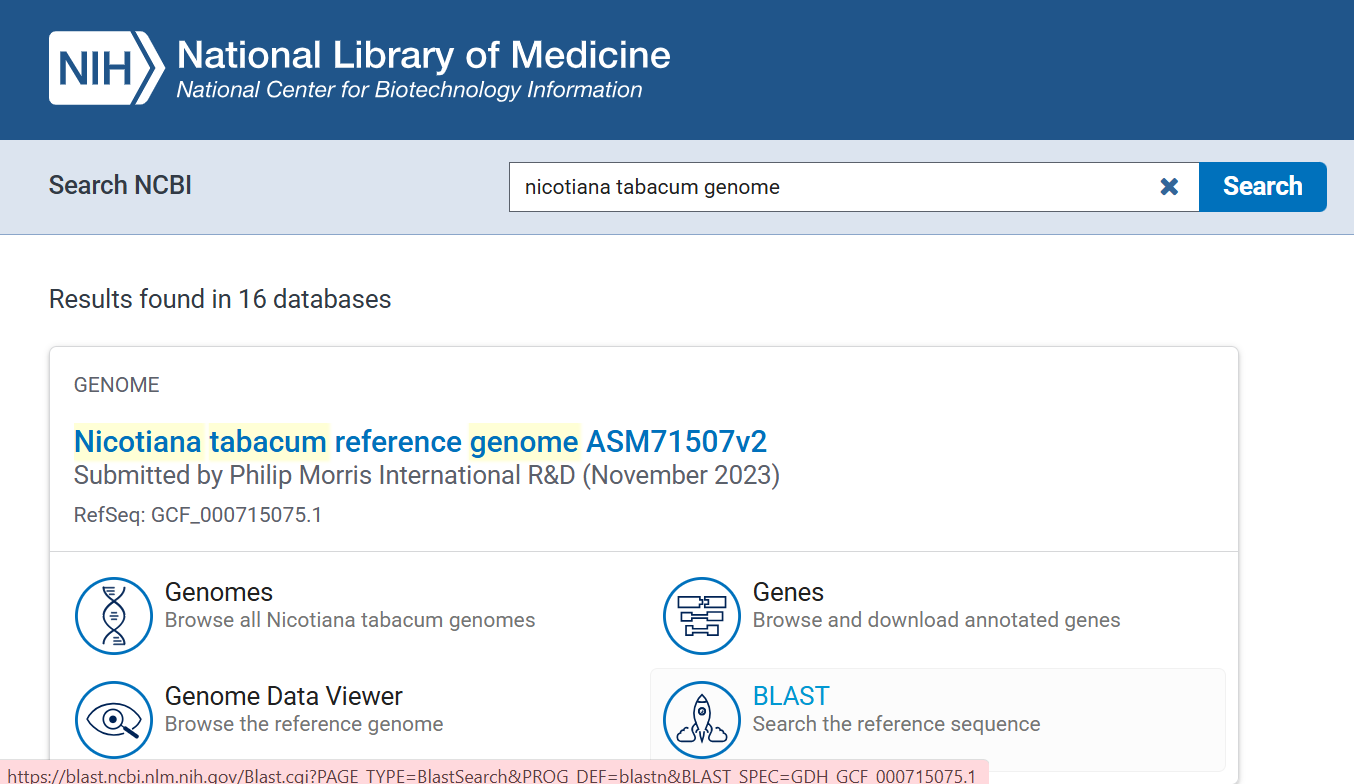Click Browse and download annotated genes description
1354x784 pixels.
[x=937, y=620]
